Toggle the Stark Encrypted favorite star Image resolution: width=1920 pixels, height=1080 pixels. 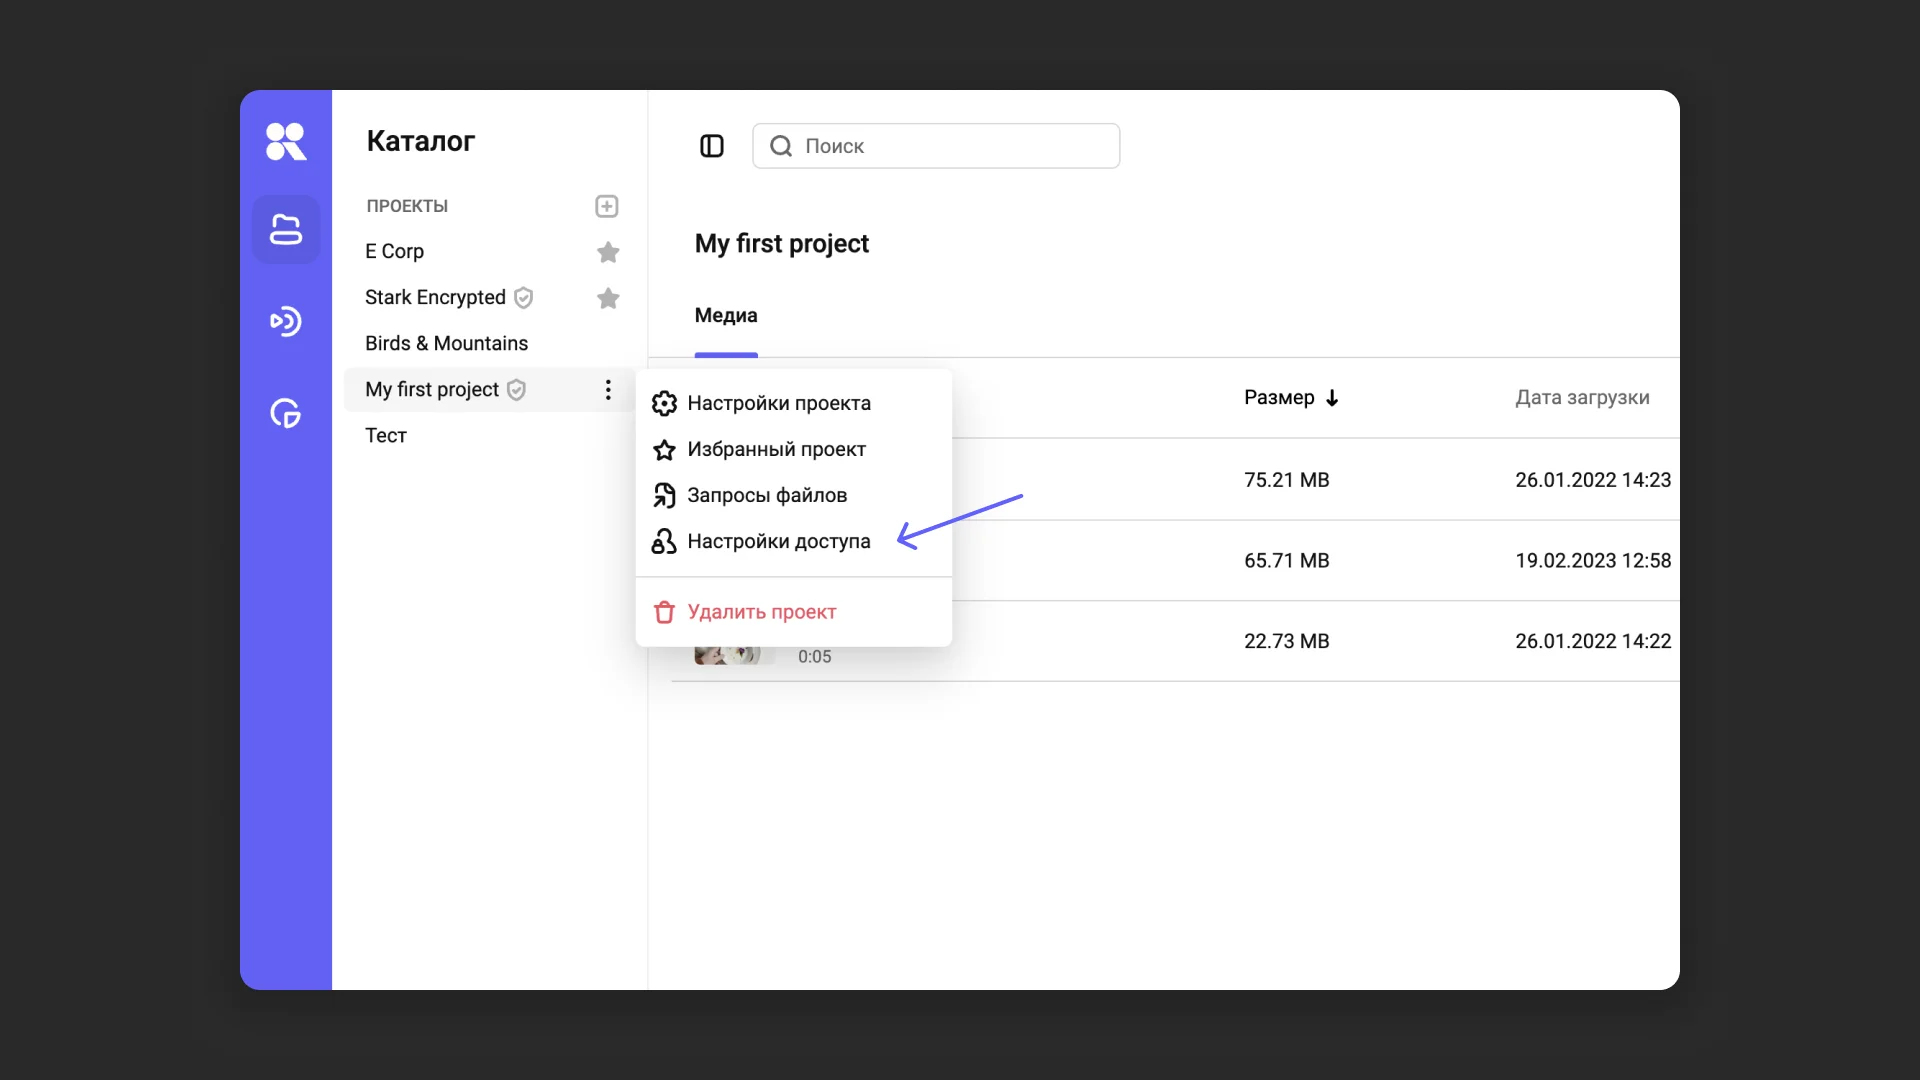pos(608,298)
